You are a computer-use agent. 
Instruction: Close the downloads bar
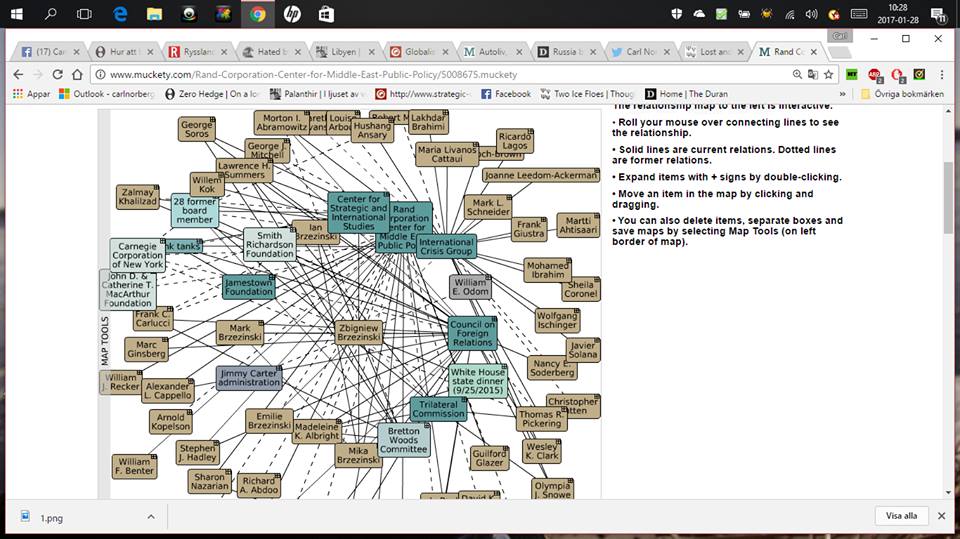[941, 516]
